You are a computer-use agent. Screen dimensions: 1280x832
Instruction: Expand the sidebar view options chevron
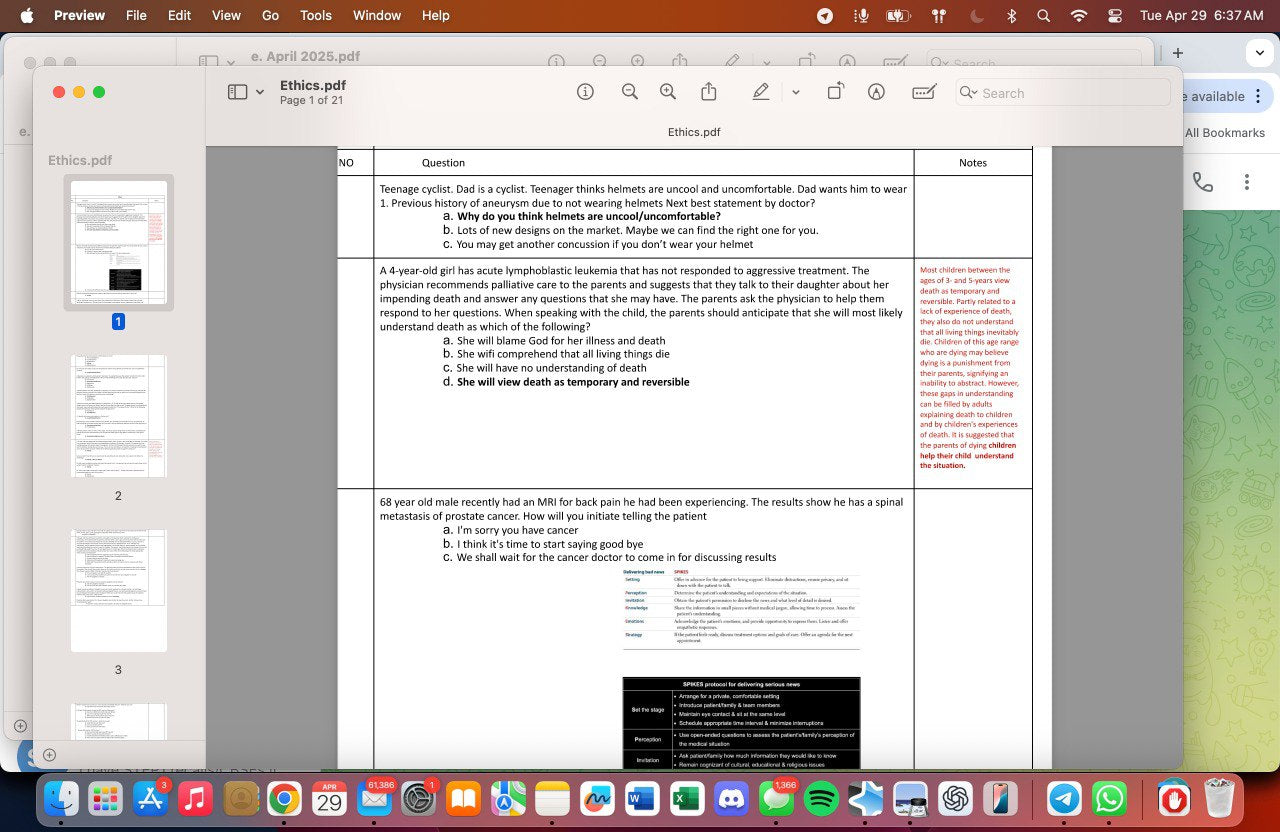tap(260, 92)
